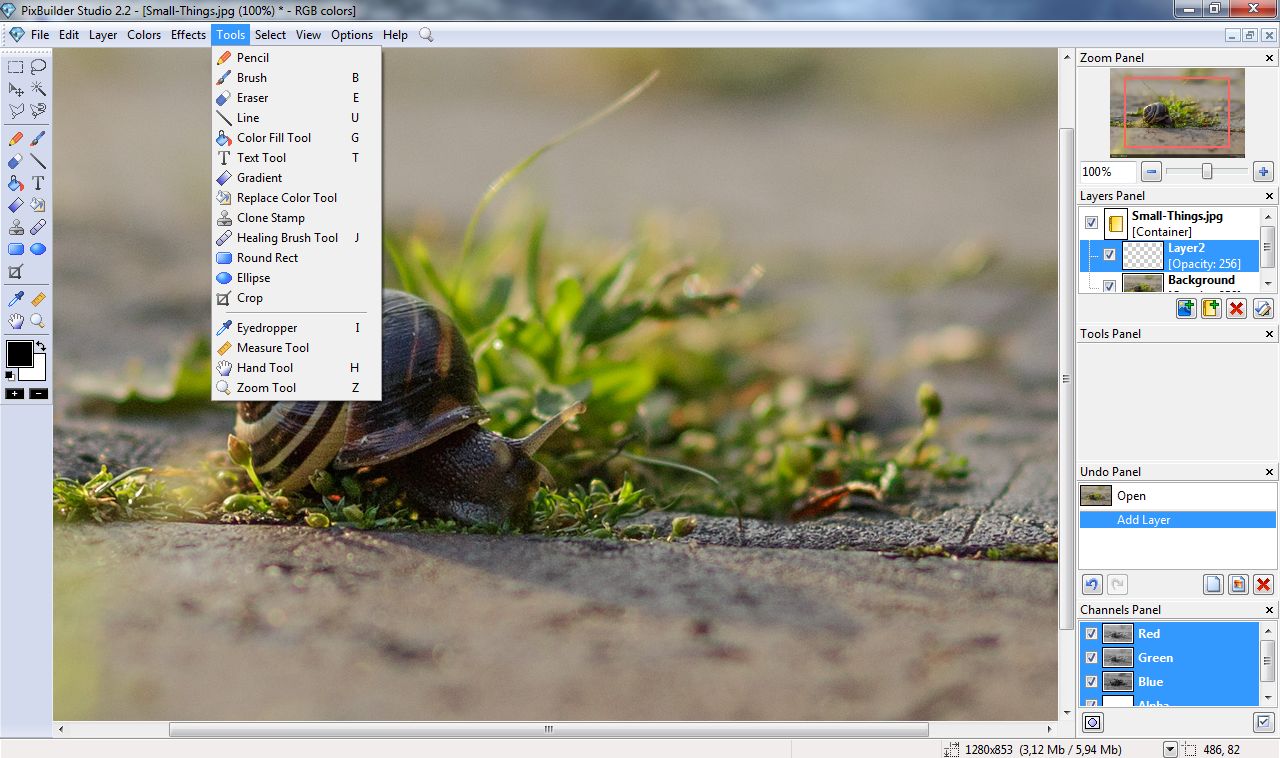Pick the magic wand tool in toolbox
The image size is (1280, 758).
[x=38, y=89]
